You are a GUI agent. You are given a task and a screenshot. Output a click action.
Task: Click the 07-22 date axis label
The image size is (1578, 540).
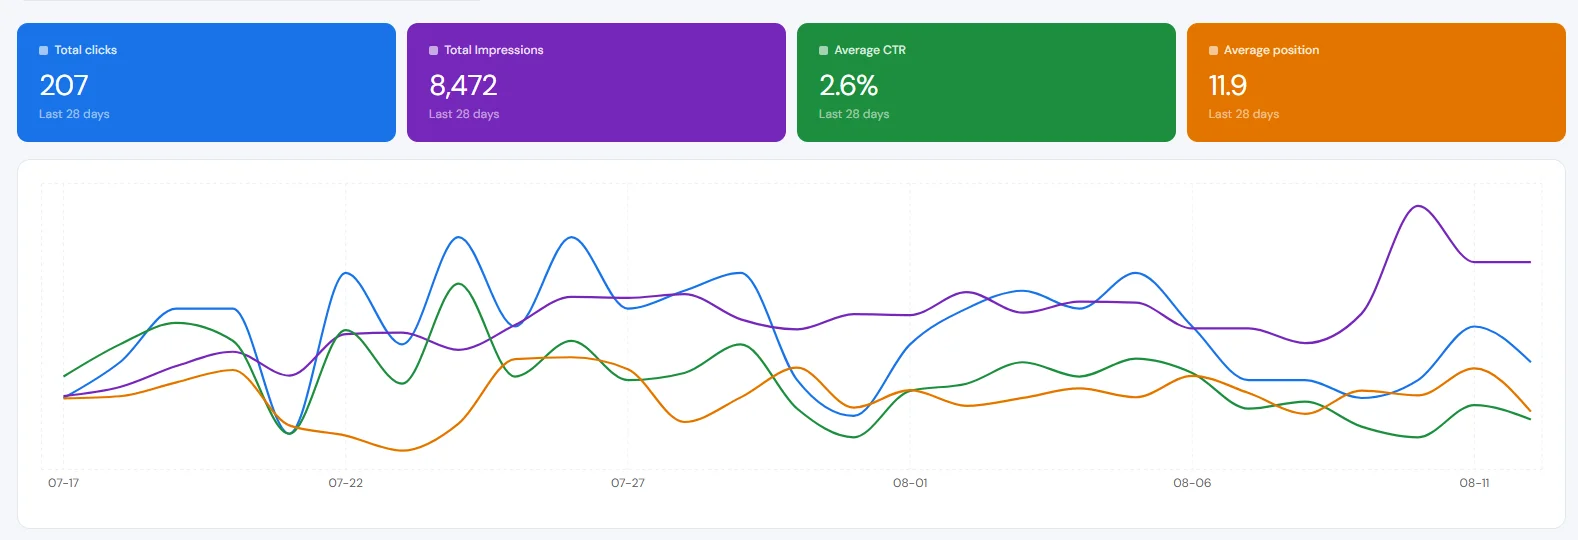(346, 483)
